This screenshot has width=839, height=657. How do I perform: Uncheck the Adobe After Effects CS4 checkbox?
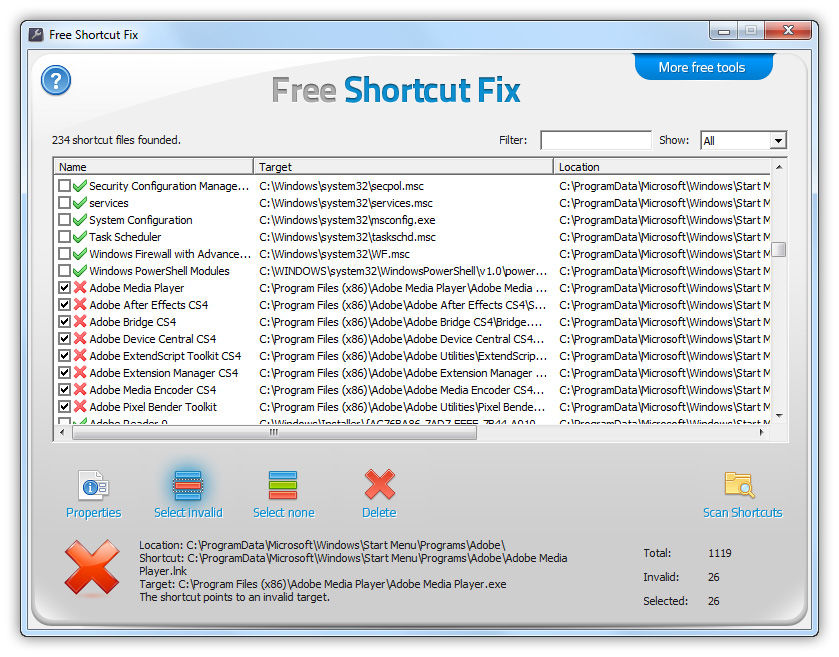click(x=64, y=304)
